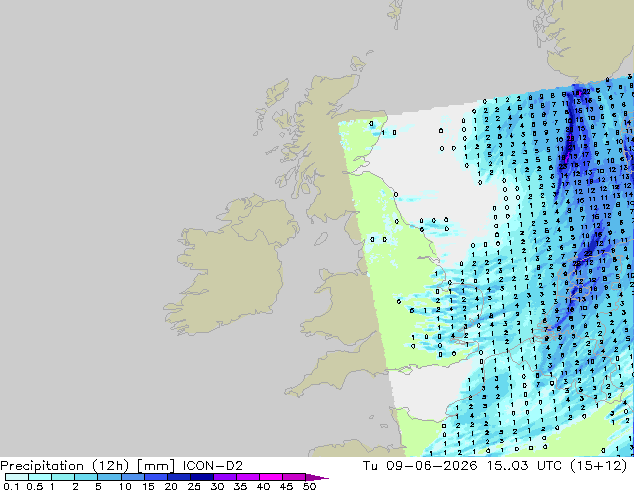Click the '(15+12)' forecast offset text
634x490 pixels.
[599, 466]
